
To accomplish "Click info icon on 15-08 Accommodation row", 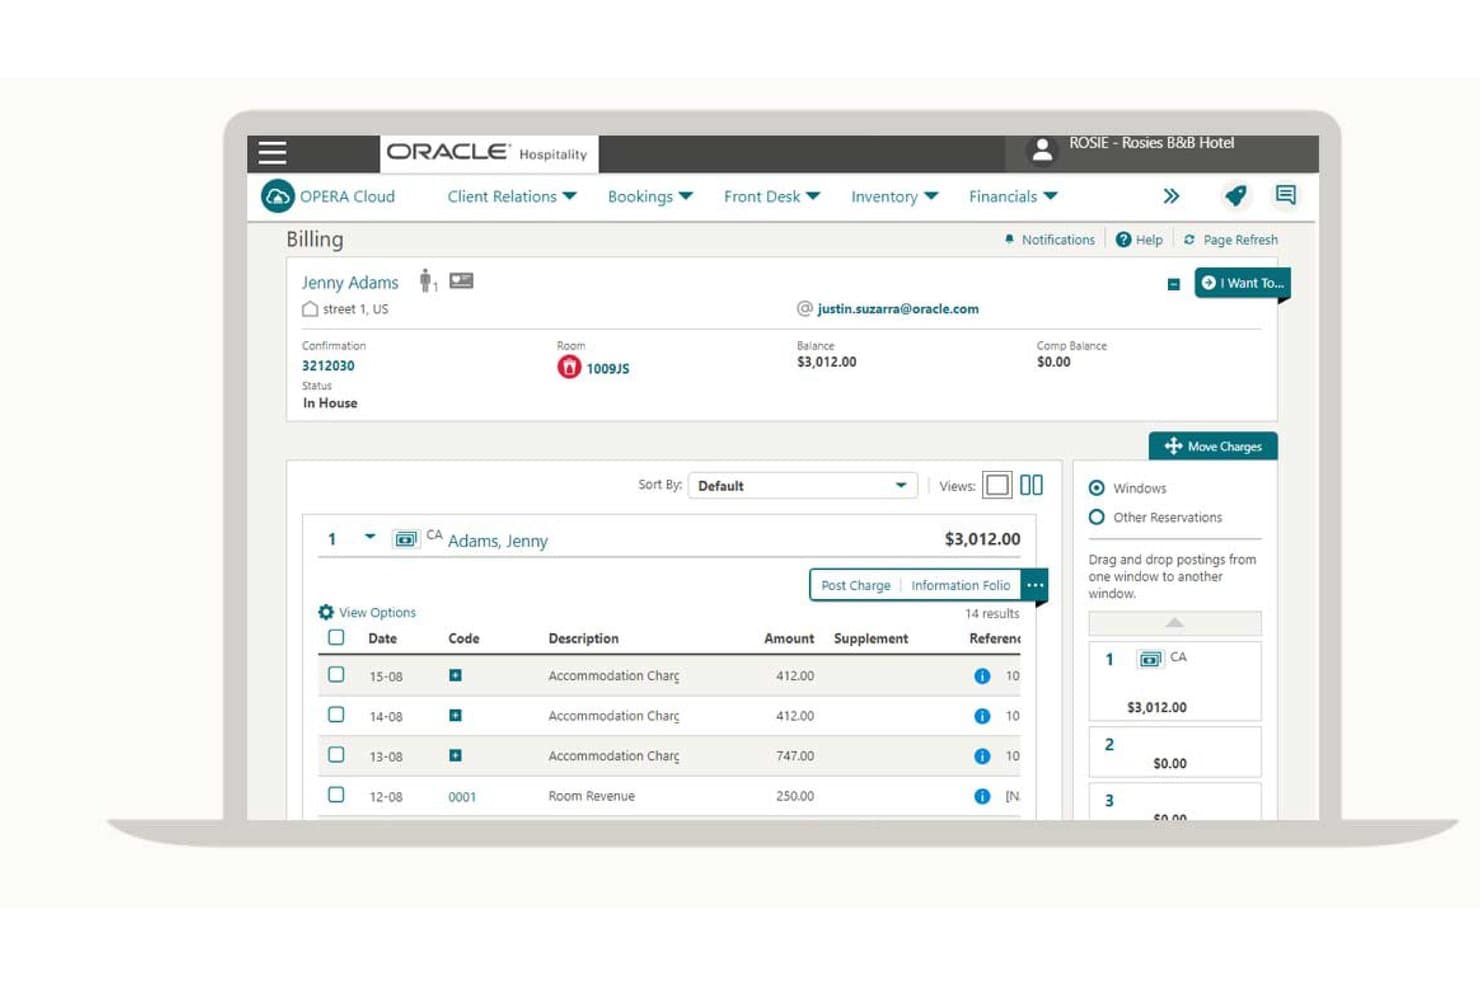I will pyautogui.click(x=982, y=676).
